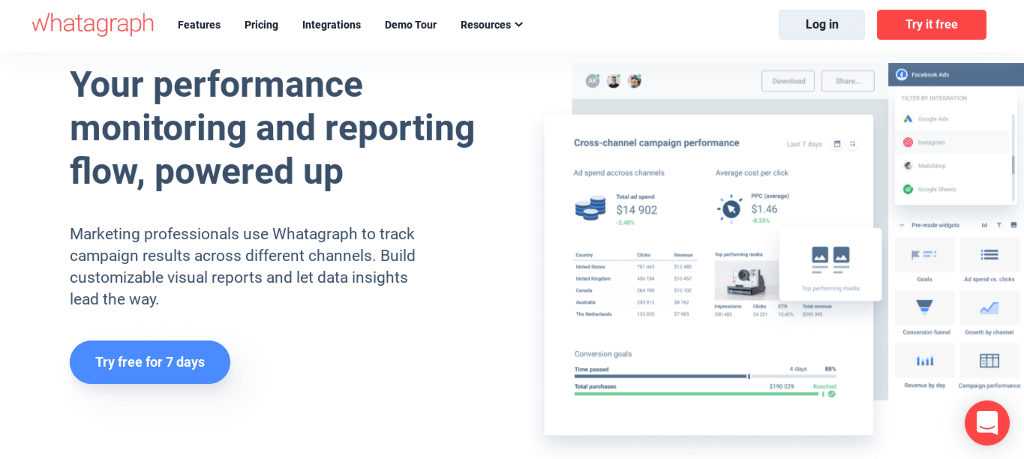Click the Whatagraph logo
The height and width of the screenshot is (459, 1024).
click(x=93, y=25)
